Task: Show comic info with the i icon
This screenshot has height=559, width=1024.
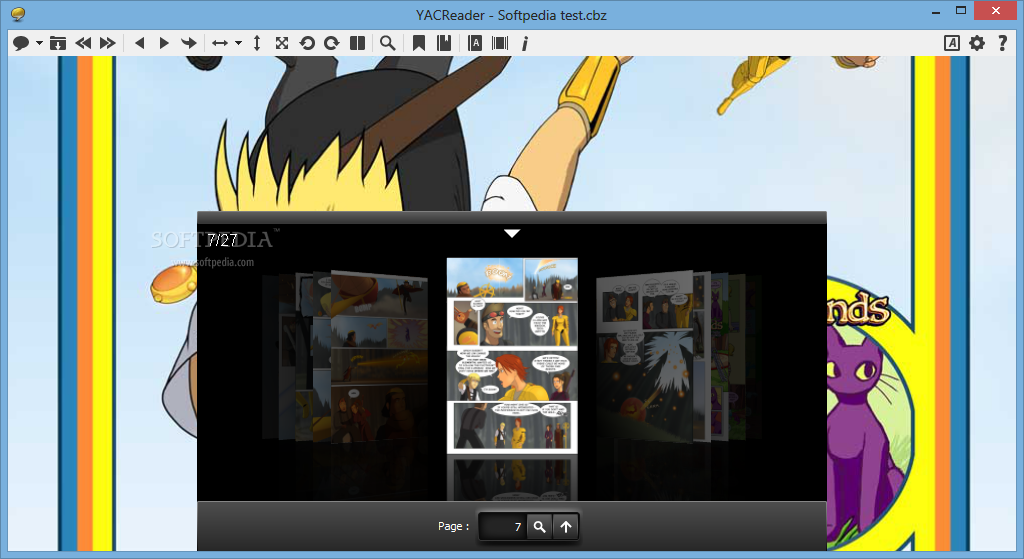Action: coord(524,43)
